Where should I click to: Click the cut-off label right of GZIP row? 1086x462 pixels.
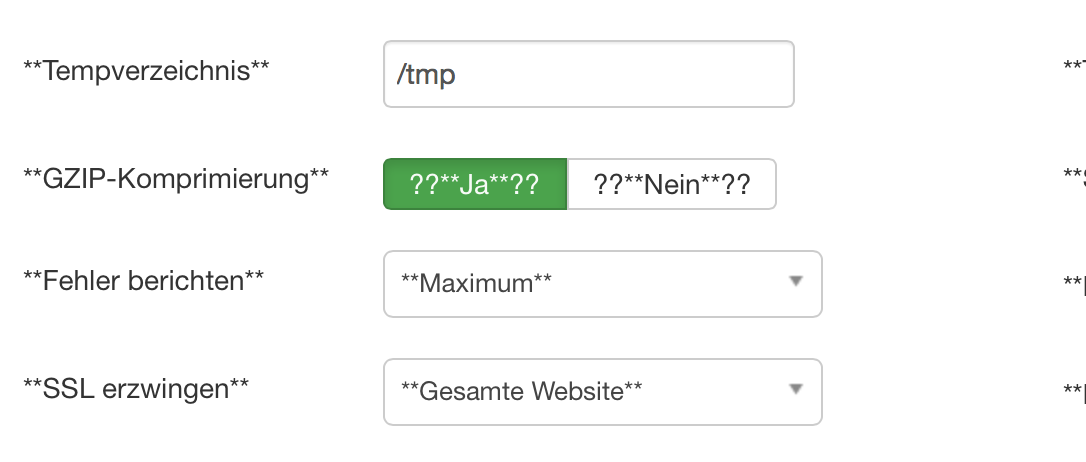(1075, 177)
